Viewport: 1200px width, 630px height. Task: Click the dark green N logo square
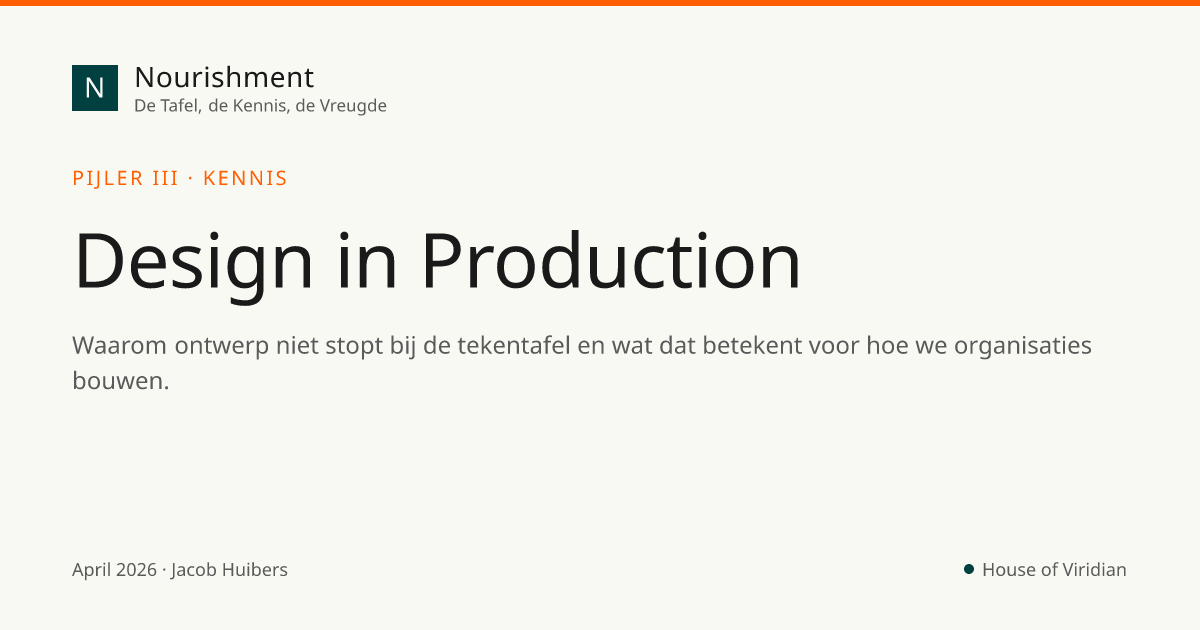[x=95, y=88]
